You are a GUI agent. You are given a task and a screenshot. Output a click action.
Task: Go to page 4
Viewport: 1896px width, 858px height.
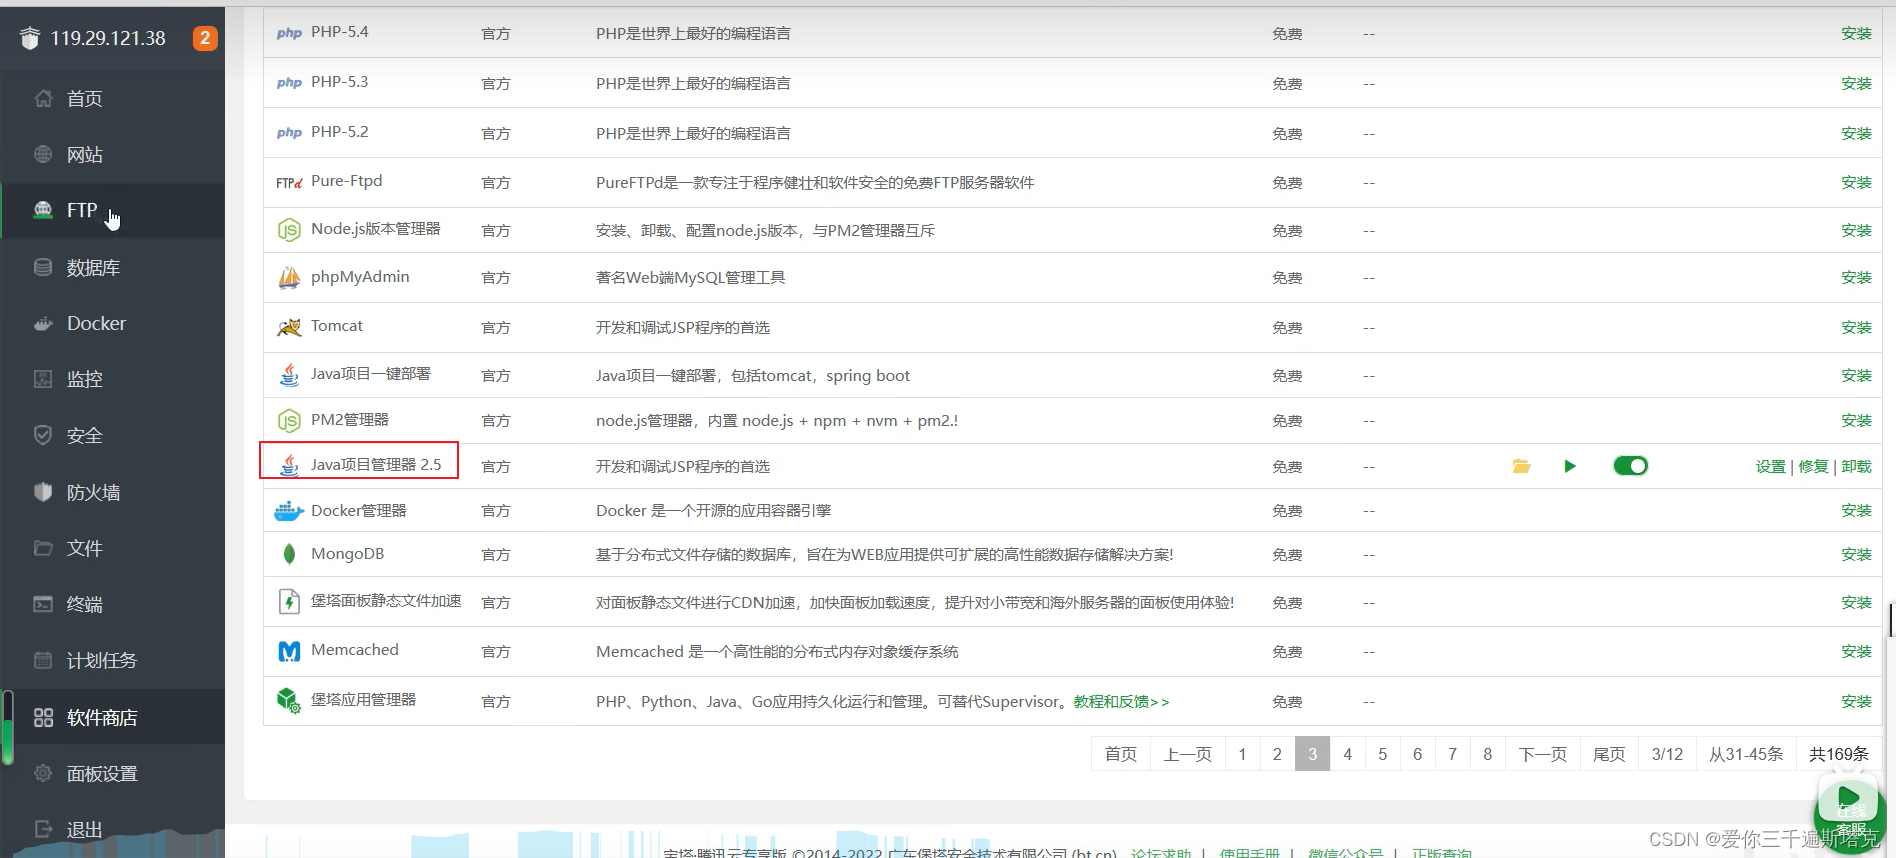coord(1347,754)
